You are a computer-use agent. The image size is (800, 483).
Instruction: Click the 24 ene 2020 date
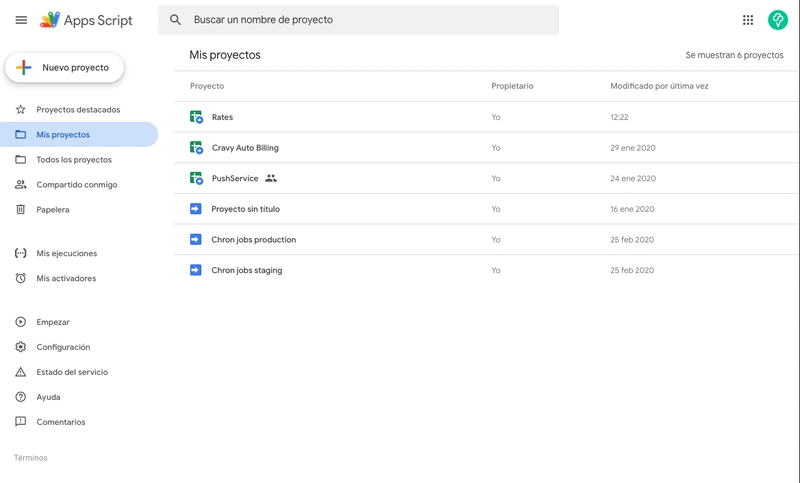point(633,178)
